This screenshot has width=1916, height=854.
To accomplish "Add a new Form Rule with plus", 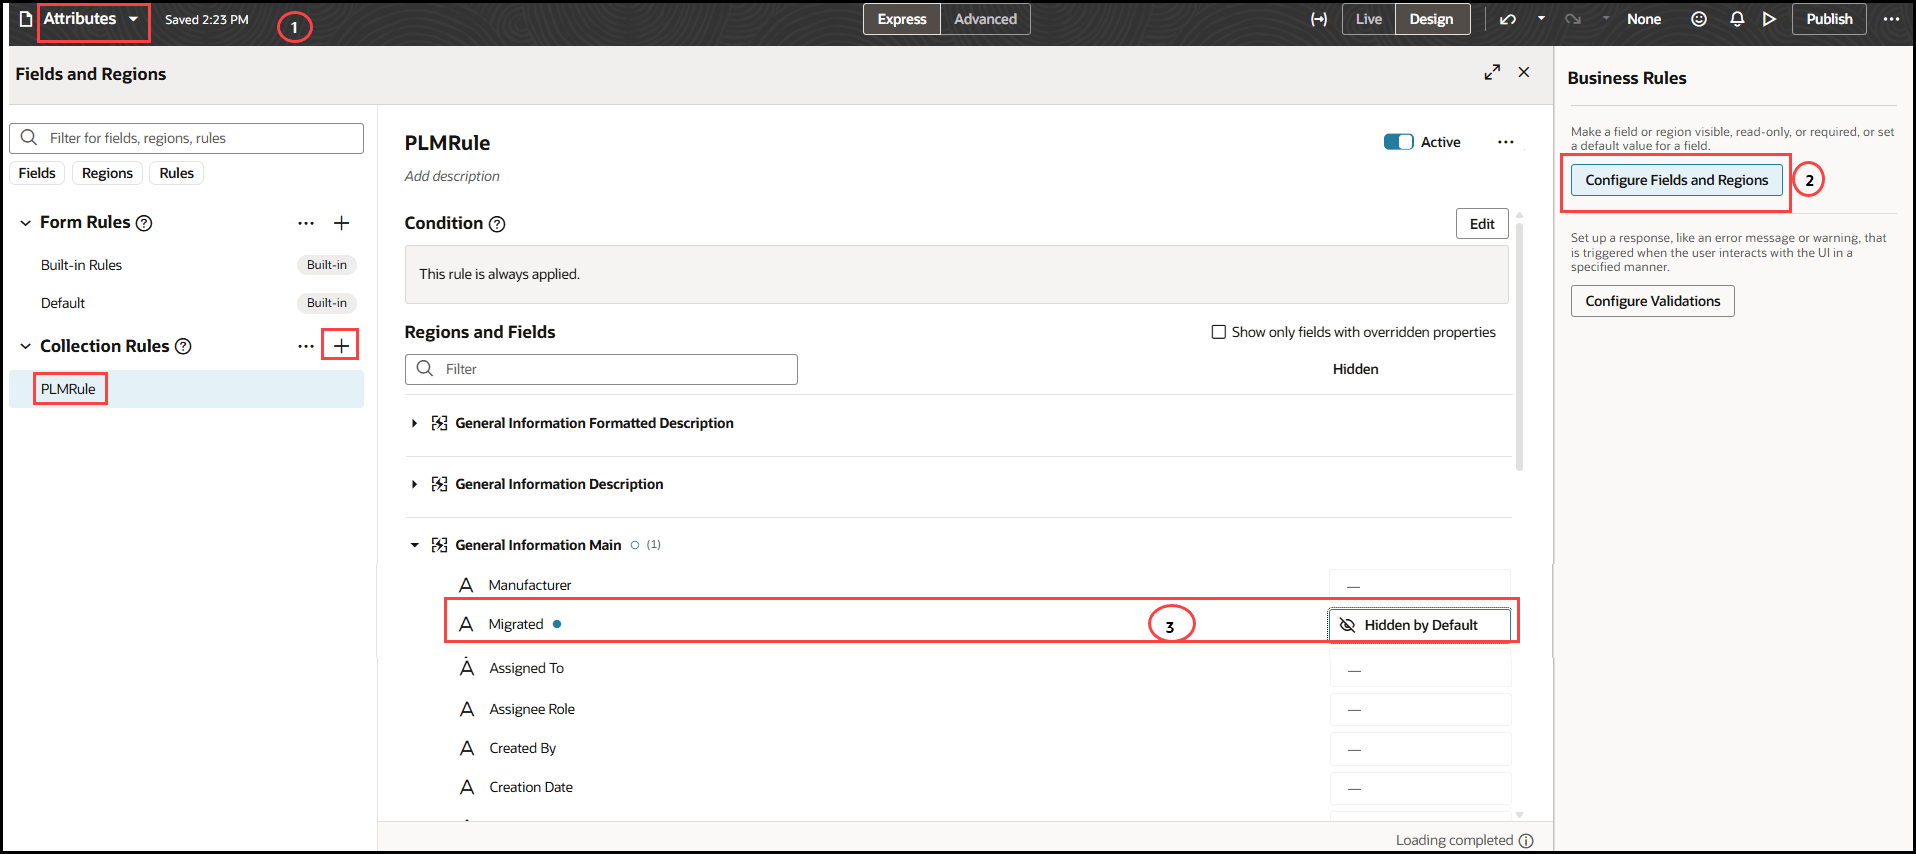I will pos(341,223).
